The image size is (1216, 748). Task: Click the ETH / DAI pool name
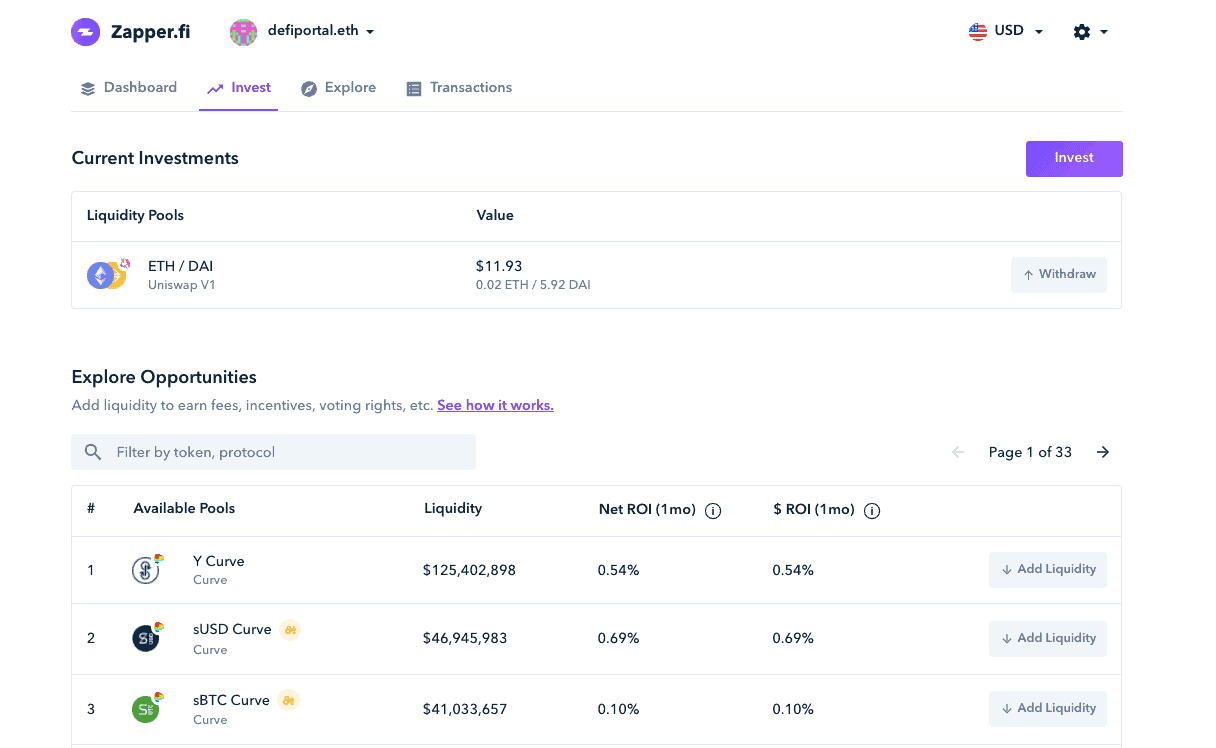pos(181,266)
